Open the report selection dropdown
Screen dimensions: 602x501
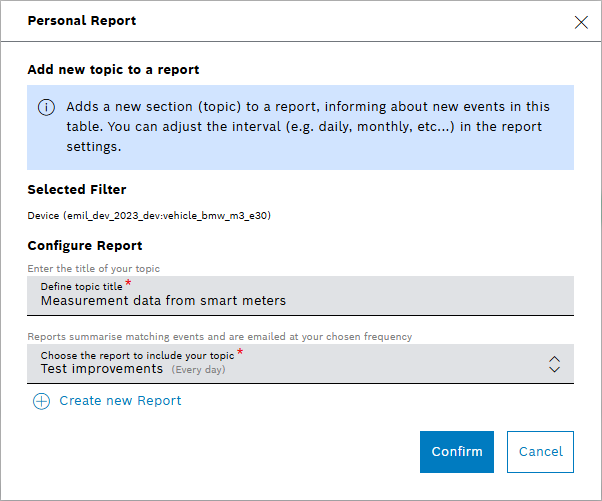click(300, 364)
